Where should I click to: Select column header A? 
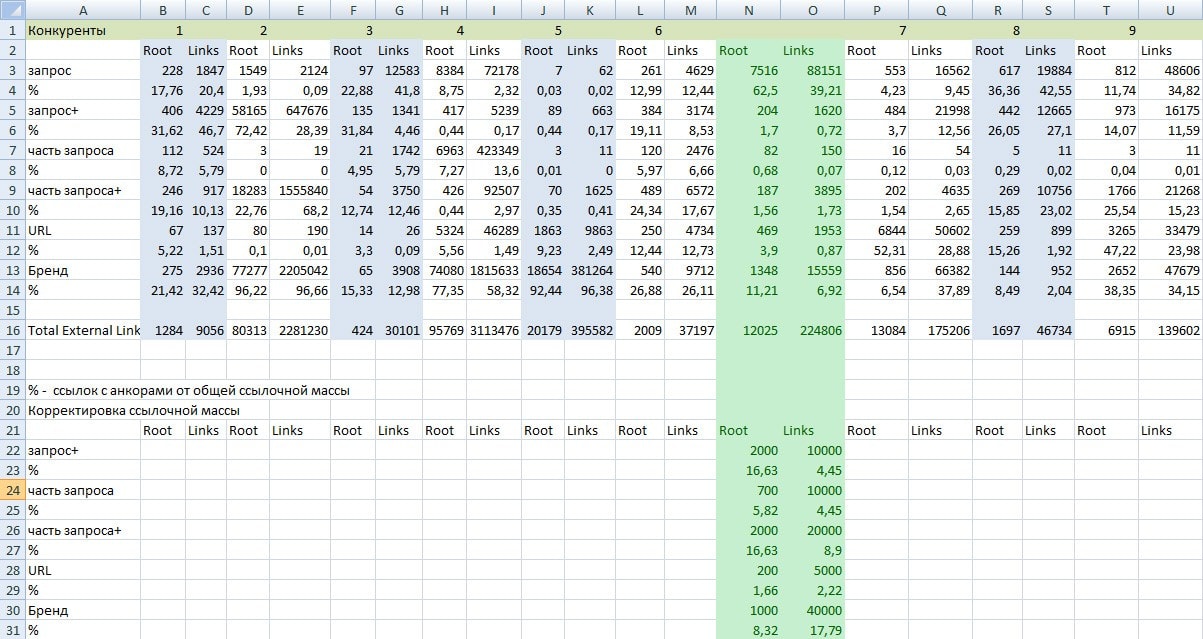tap(83, 9)
